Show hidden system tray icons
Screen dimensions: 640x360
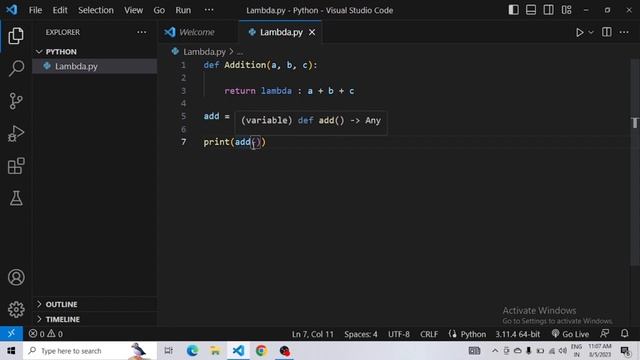point(495,351)
